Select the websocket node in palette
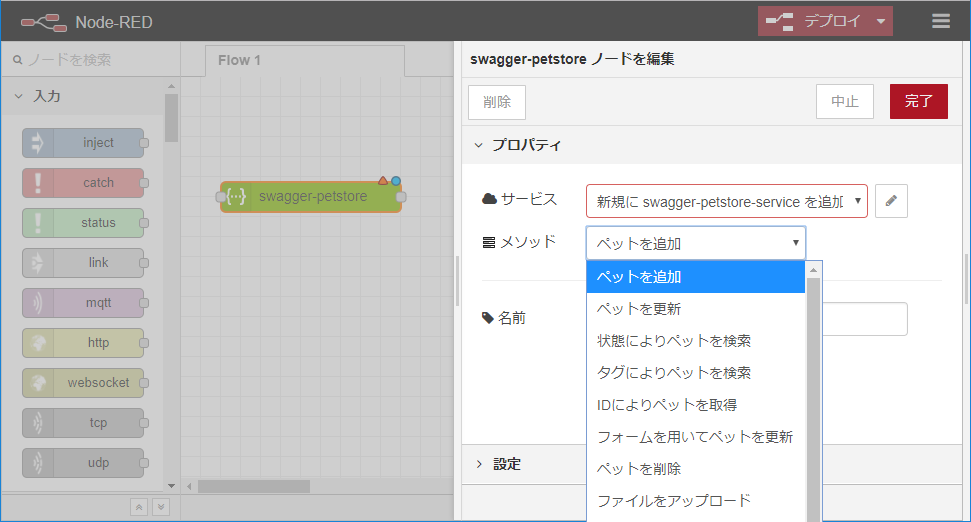Image resolution: width=971 pixels, height=522 pixels. coord(83,383)
